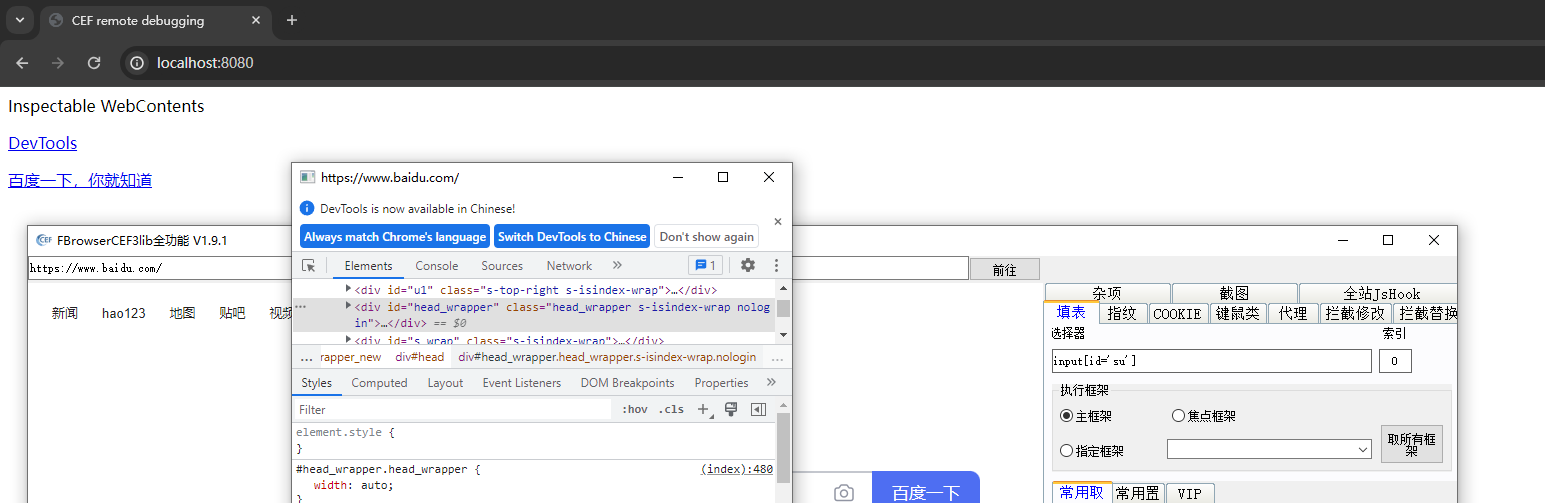Dismiss the DevTools language infobar
Viewport: 1545px width, 503px height.
click(x=778, y=221)
